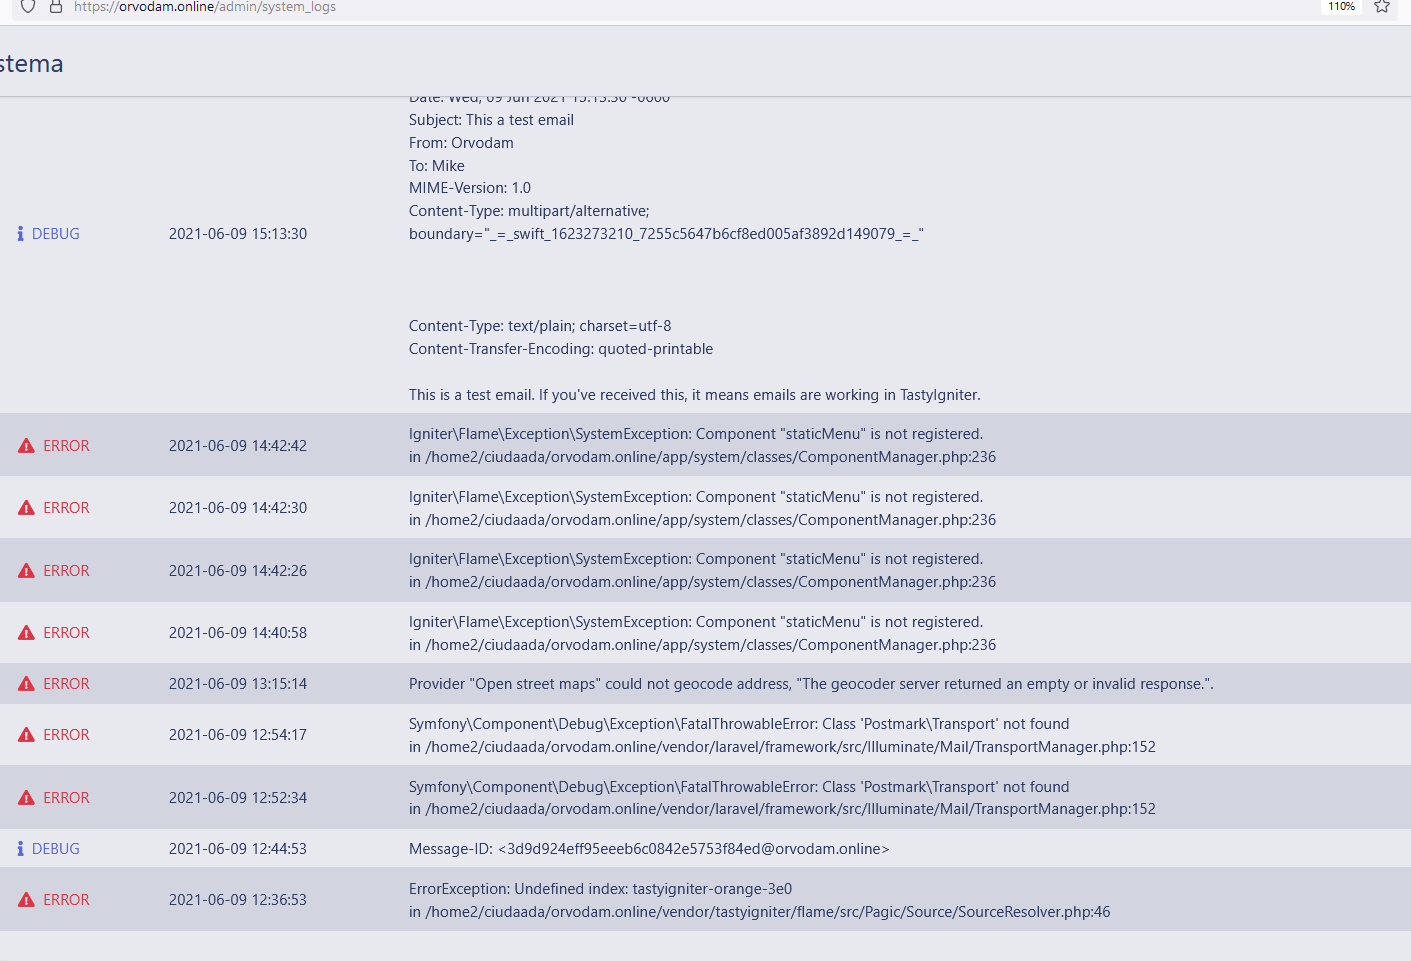
Task: Toggle the bookmark star for this page
Action: click(x=1383, y=7)
